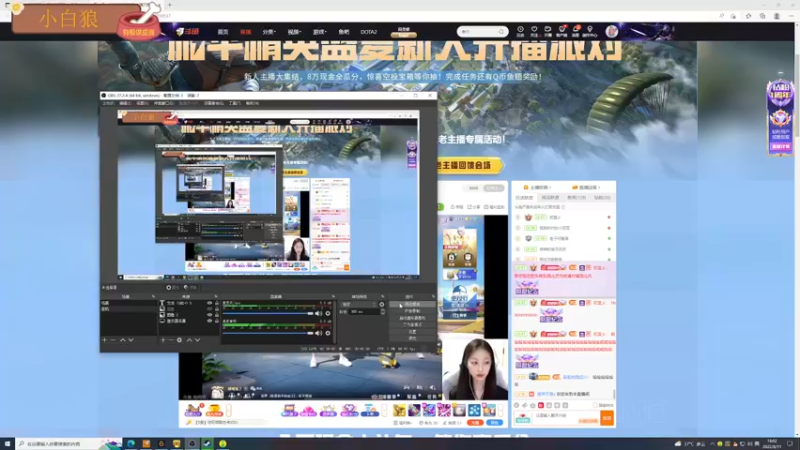Click the Douyu logo in header
Viewport: 800px width, 450px height.
[187, 32]
